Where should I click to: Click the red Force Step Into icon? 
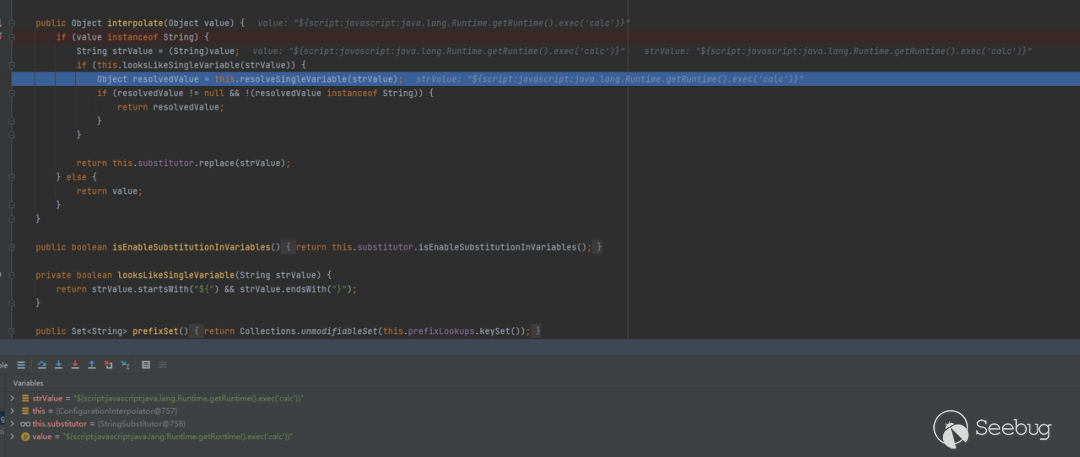pos(75,365)
